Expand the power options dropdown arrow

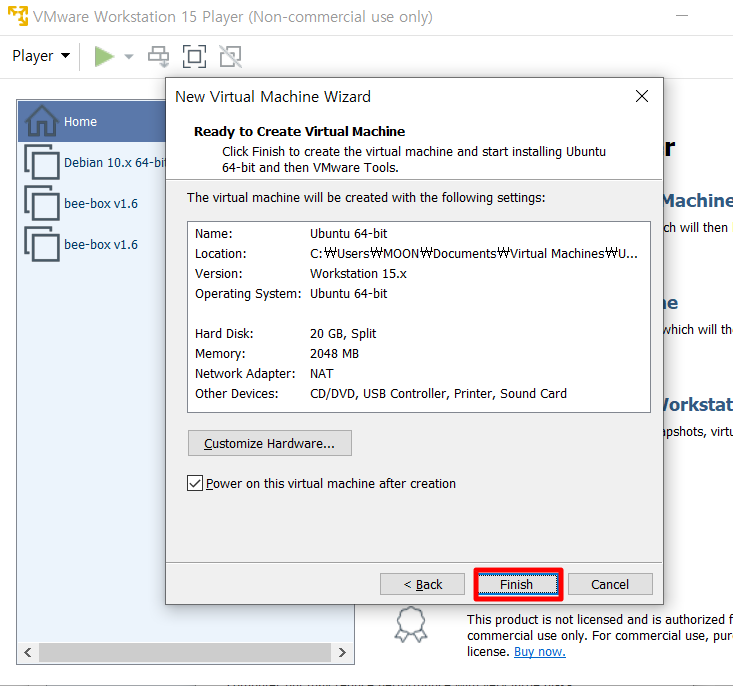[x=129, y=57]
